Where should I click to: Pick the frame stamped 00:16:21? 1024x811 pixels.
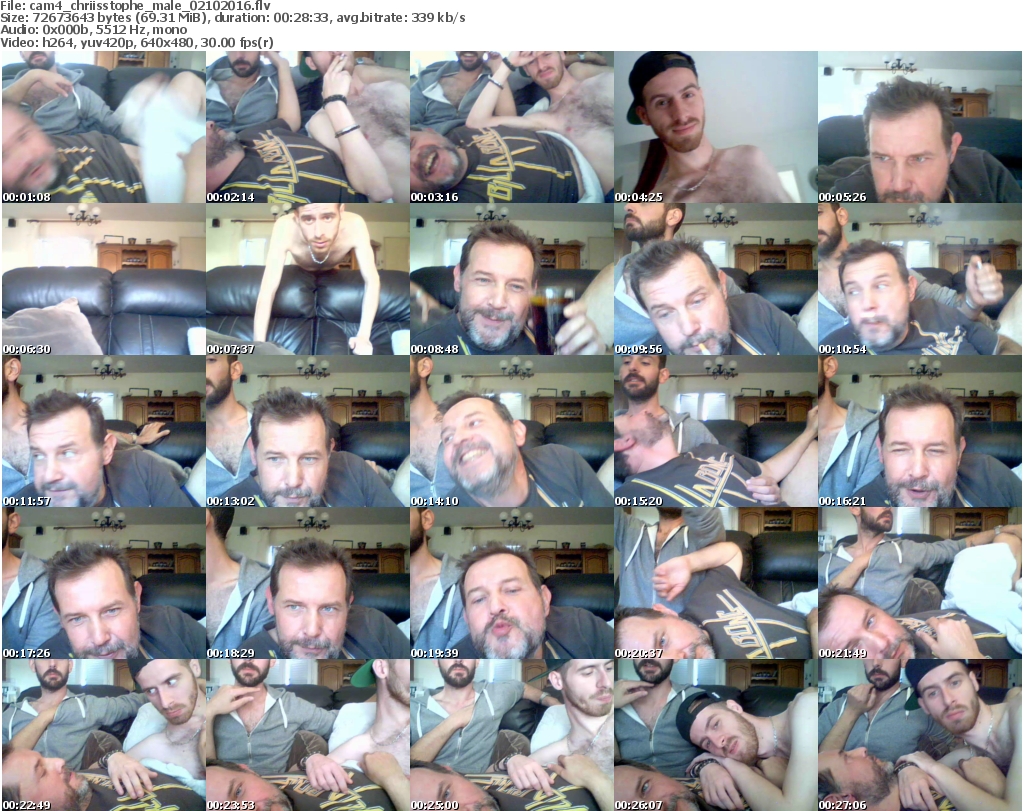click(x=920, y=431)
